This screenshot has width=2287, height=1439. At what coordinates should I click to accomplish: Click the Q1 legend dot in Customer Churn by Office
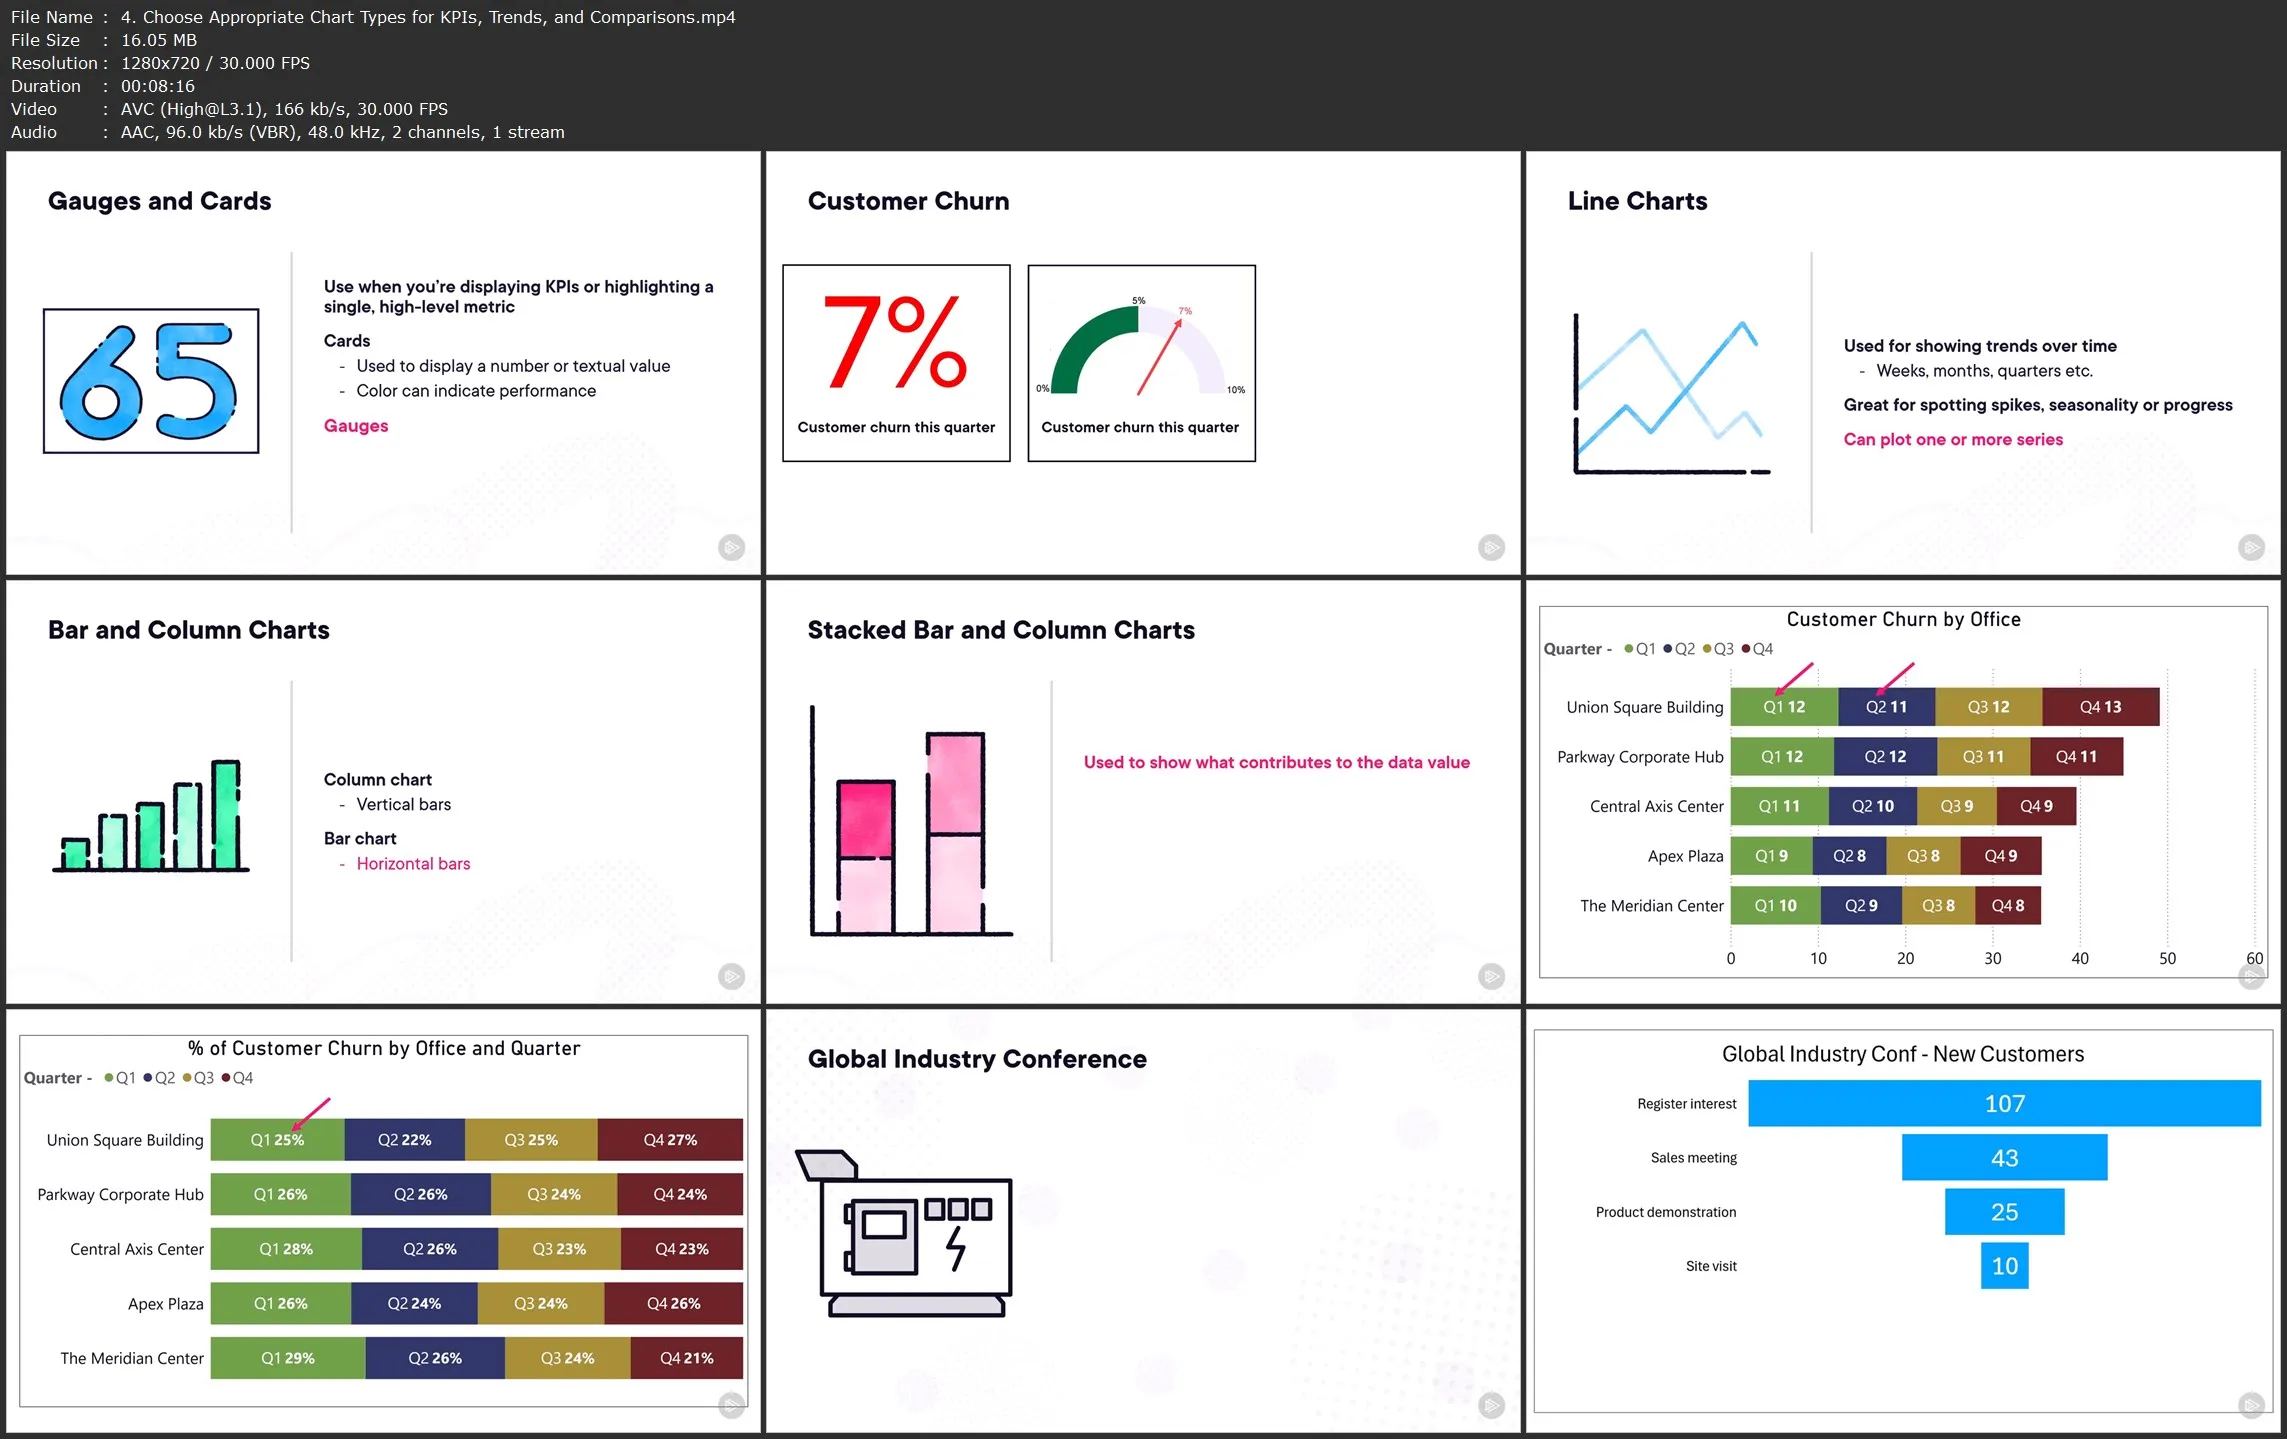pyautogui.click(x=1628, y=649)
